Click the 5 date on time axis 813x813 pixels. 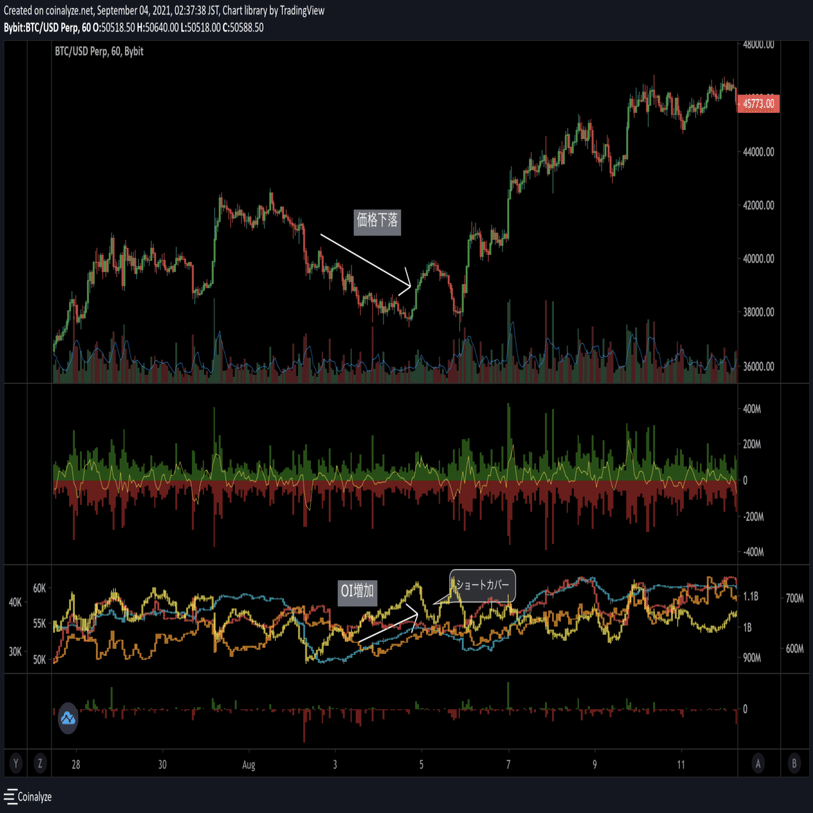tap(421, 765)
